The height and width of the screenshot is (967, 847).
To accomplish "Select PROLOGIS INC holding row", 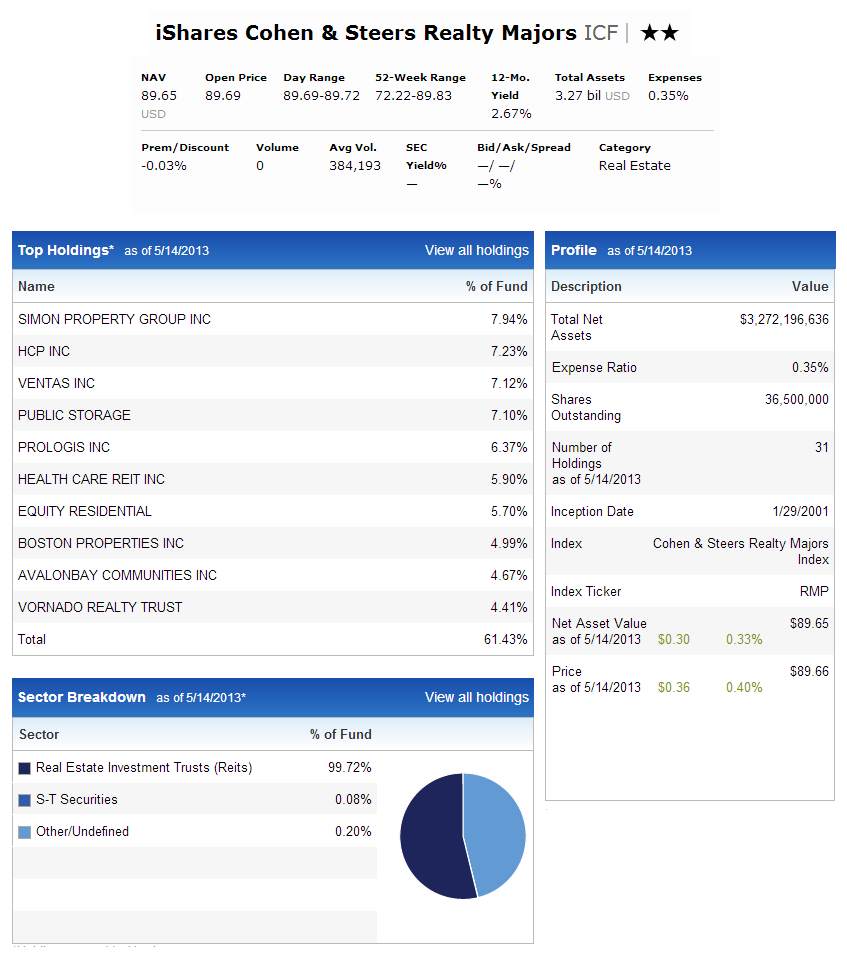I will coord(273,448).
